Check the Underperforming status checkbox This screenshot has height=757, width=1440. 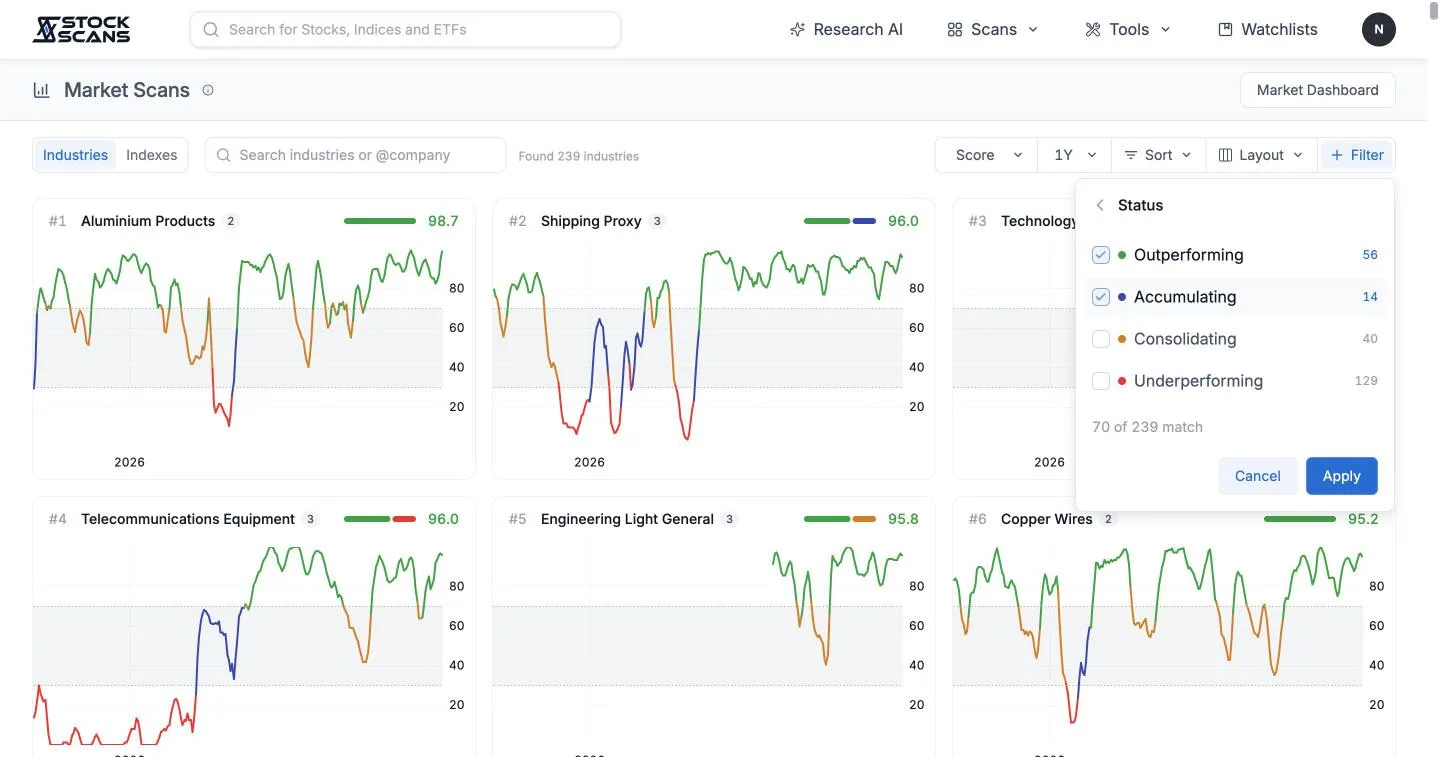pyautogui.click(x=1101, y=381)
